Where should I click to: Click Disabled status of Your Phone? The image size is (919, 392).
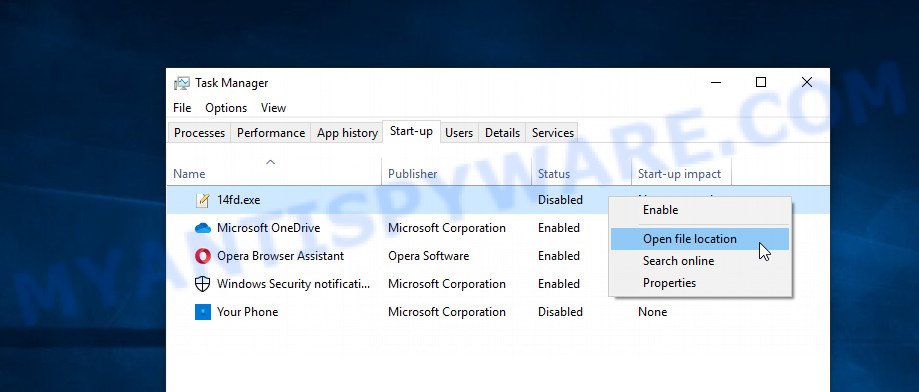coord(560,312)
